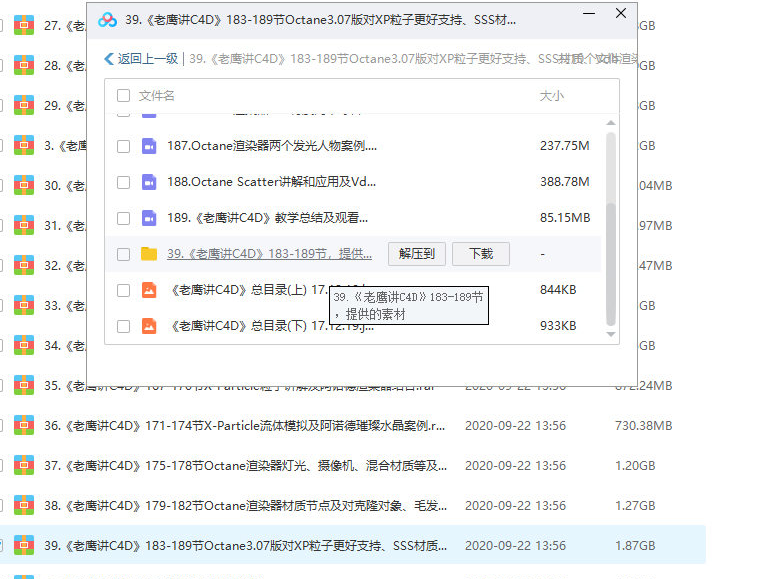
Task: Click video file icon for 188.Octane Scatter
Action: click(x=149, y=182)
